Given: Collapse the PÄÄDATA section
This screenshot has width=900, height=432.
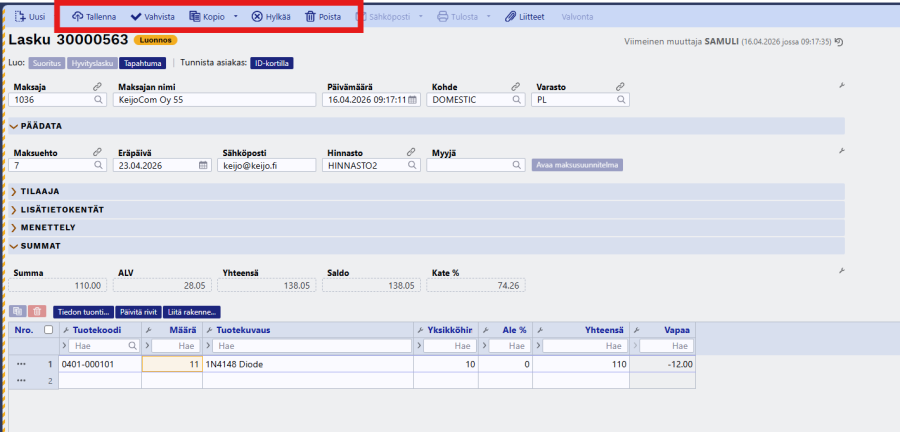Looking at the screenshot, I should point(14,126).
